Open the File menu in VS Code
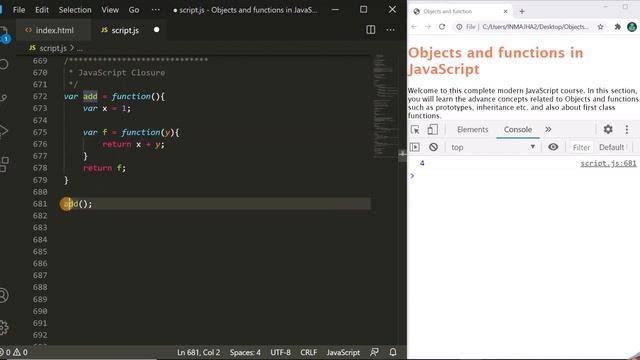This screenshot has height=360, width=640. pyautogui.click(x=19, y=10)
